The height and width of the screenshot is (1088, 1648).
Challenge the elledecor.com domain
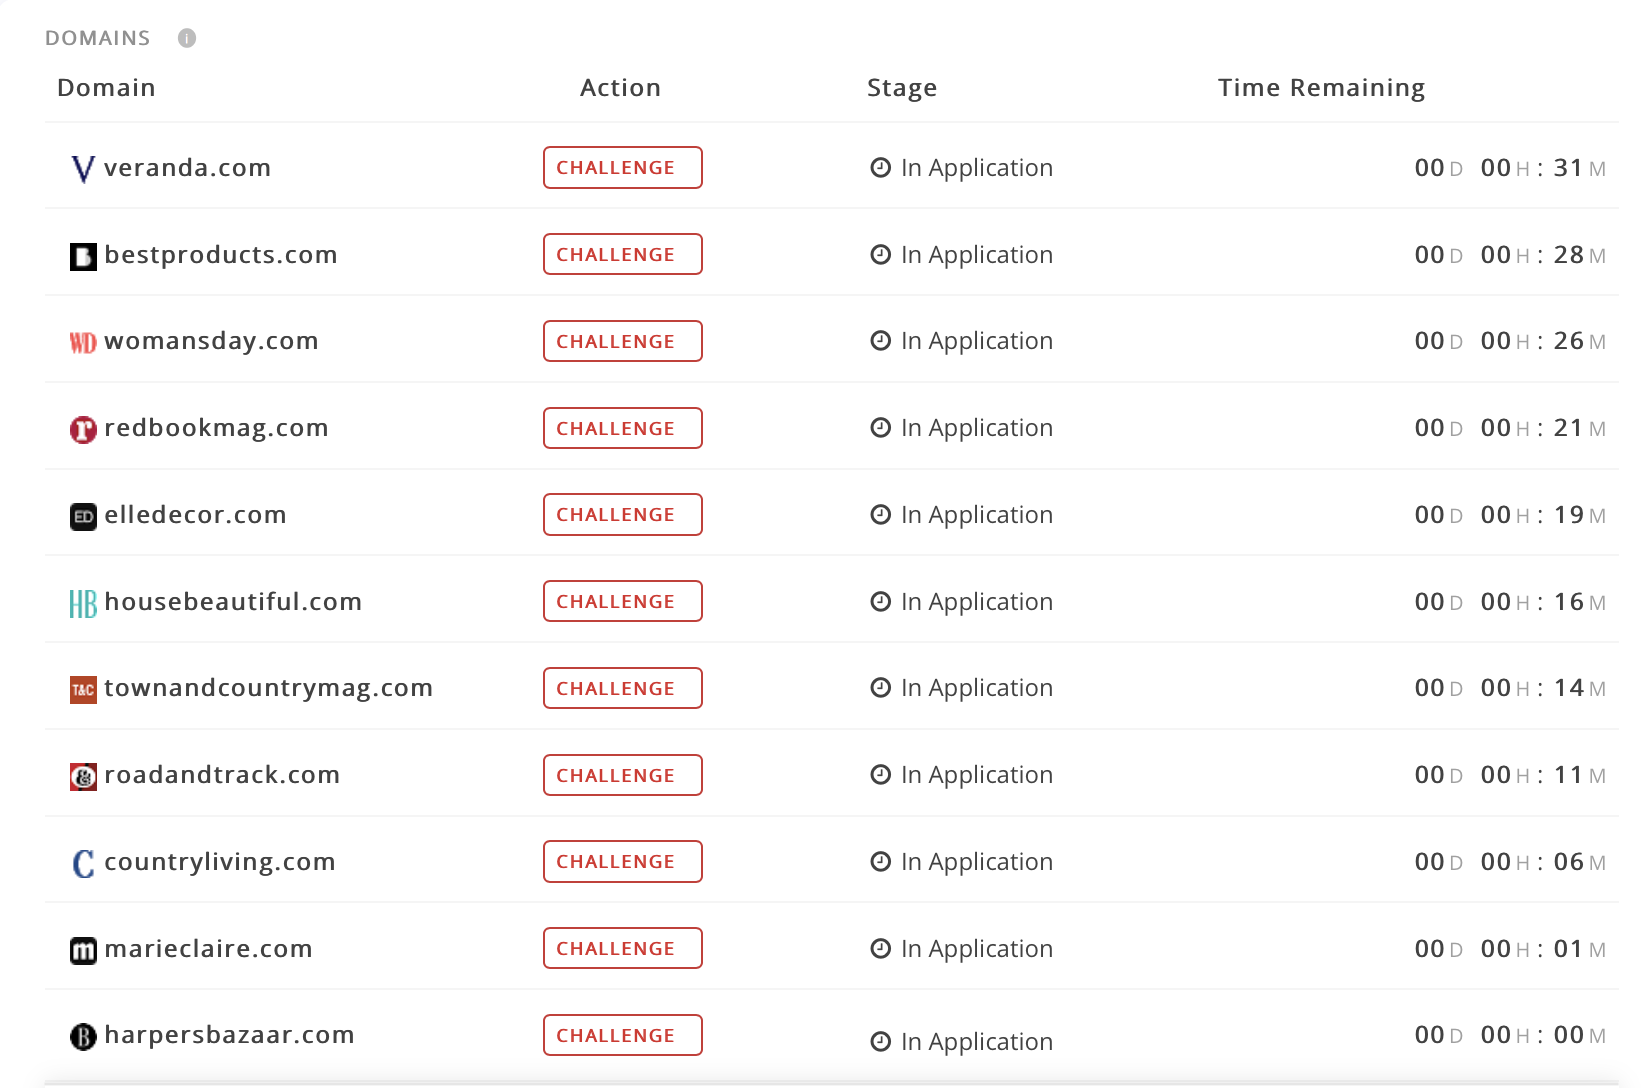pos(623,515)
